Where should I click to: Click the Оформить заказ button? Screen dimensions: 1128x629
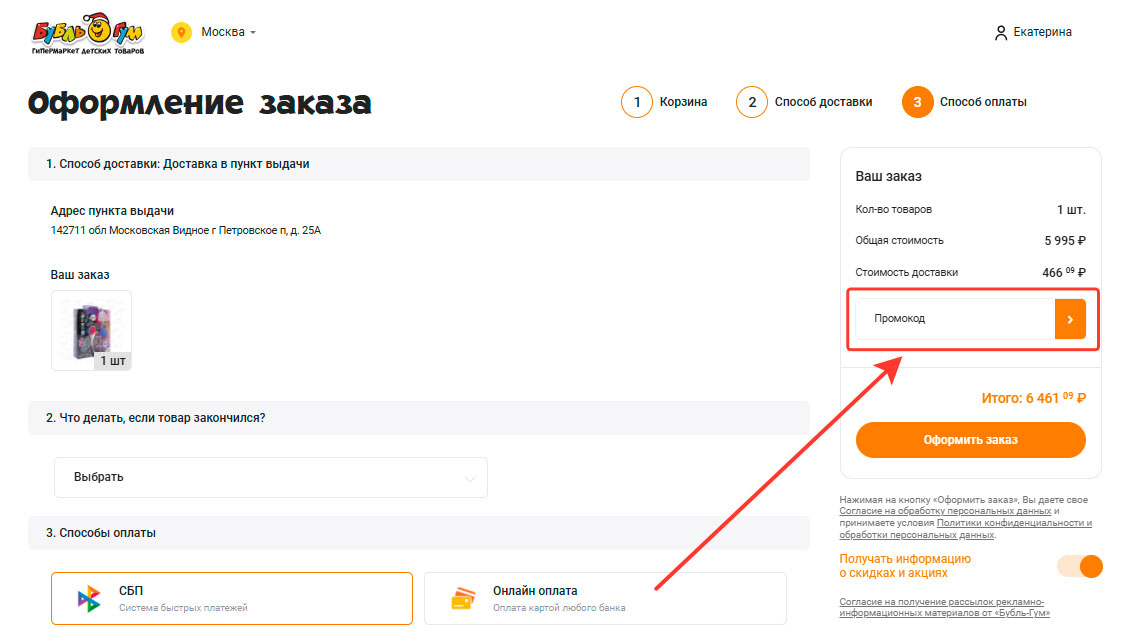970,440
